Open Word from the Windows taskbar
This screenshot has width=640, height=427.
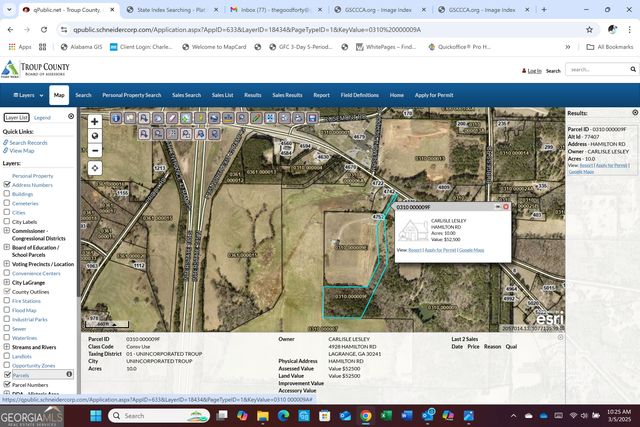407,416
